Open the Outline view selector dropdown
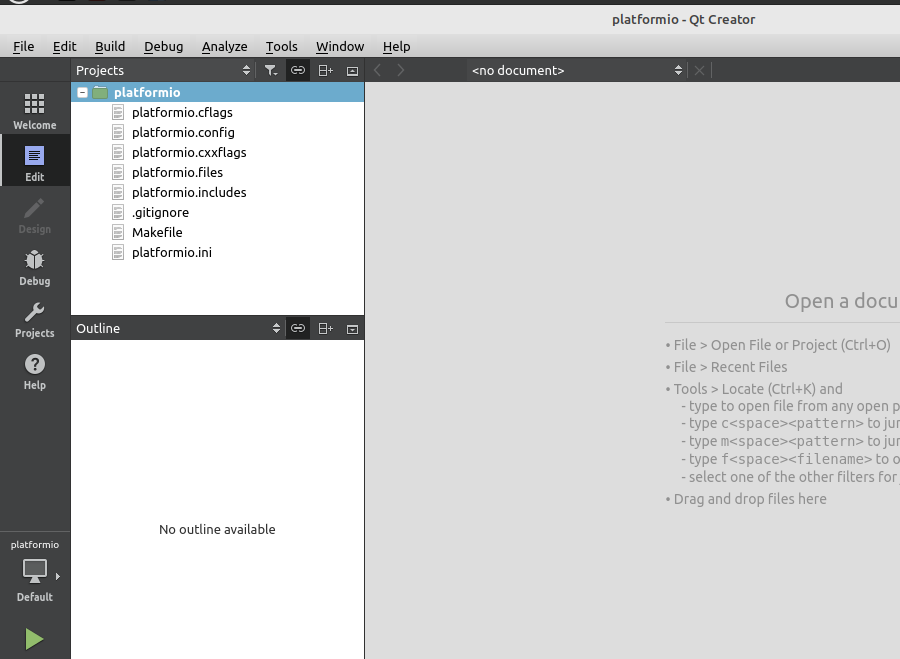900x659 pixels. pos(179,328)
